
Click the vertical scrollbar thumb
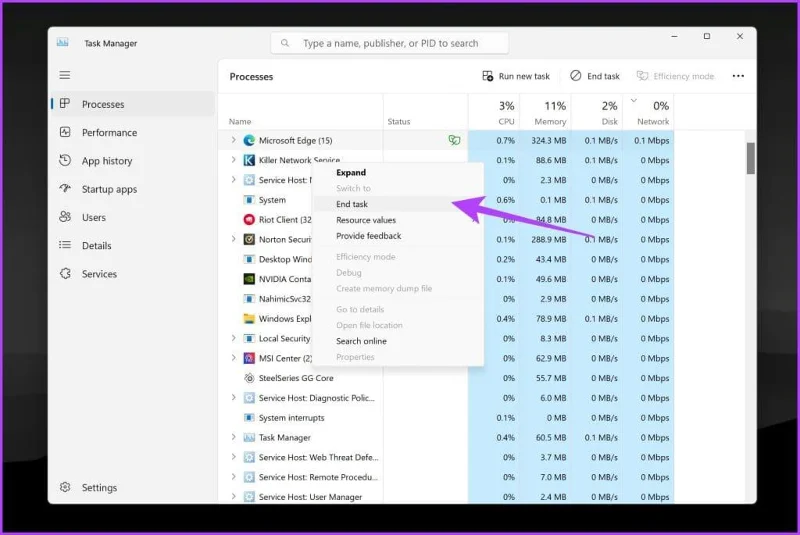click(x=751, y=158)
